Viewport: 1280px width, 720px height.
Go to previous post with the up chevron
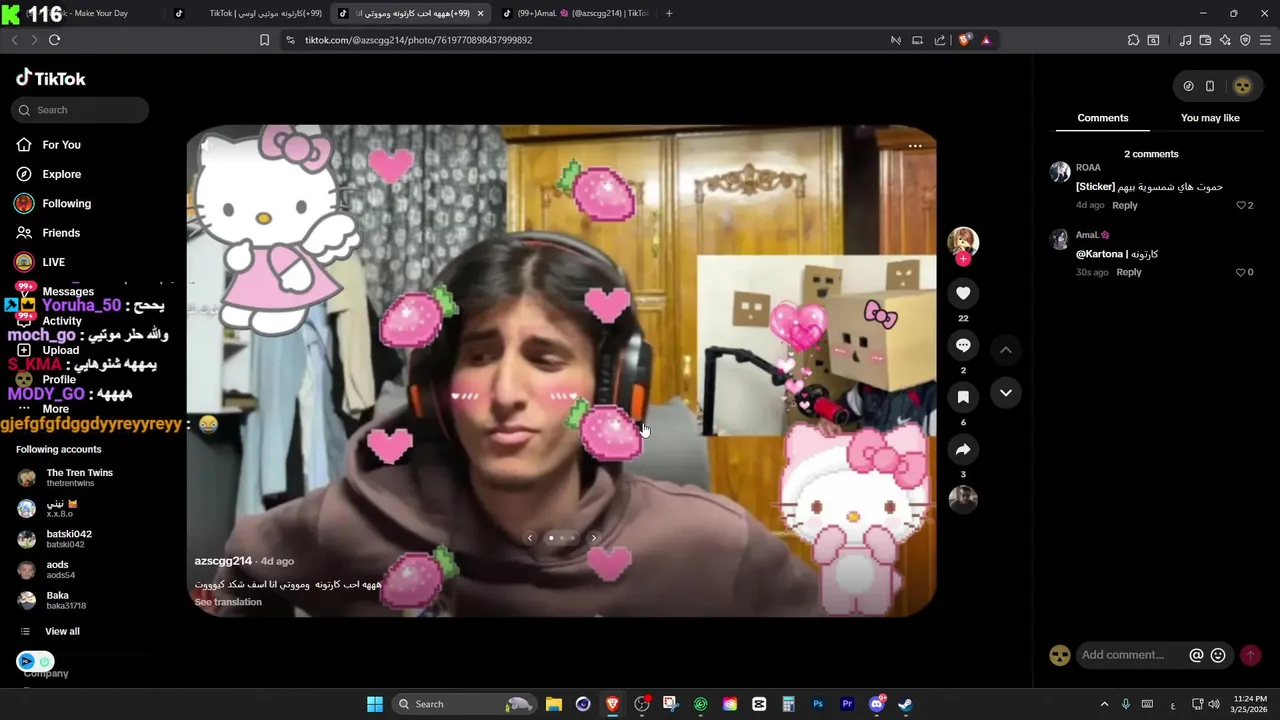pyautogui.click(x=1006, y=350)
